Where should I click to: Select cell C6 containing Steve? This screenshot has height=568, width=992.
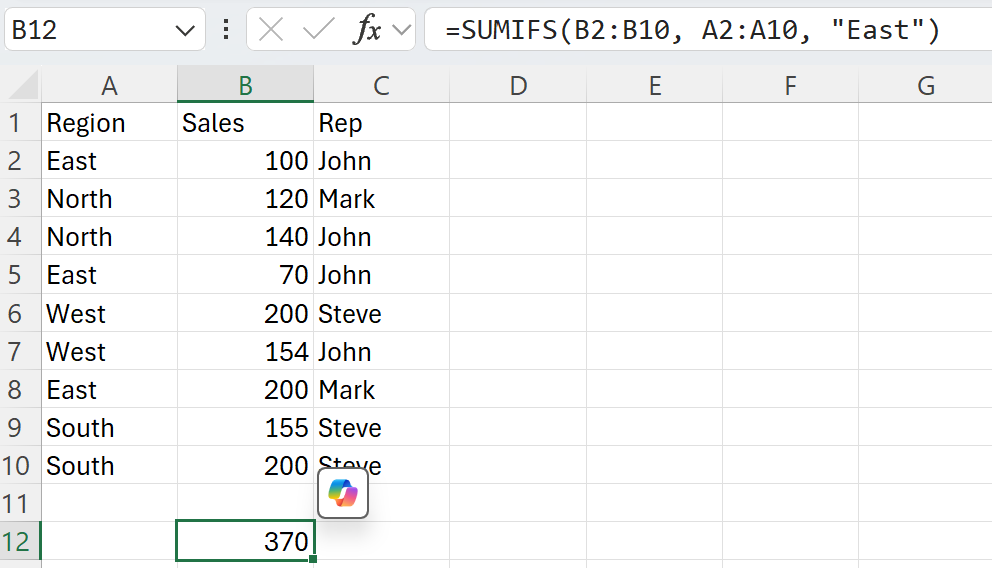(x=381, y=313)
